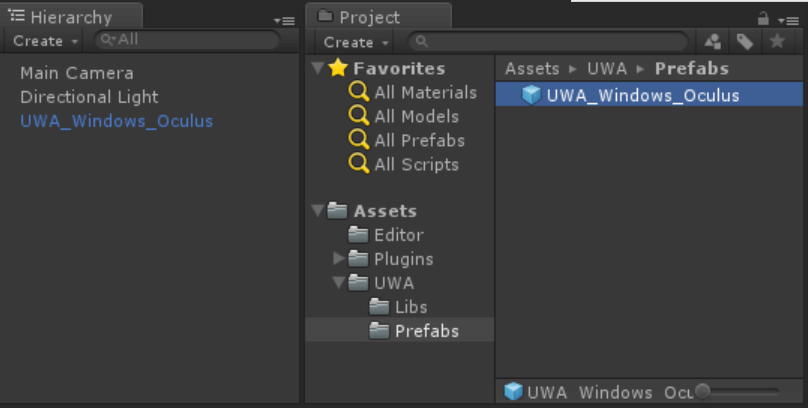The image size is (808, 408).
Task: Toggle the Project panel lock icon
Action: click(x=763, y=18)
